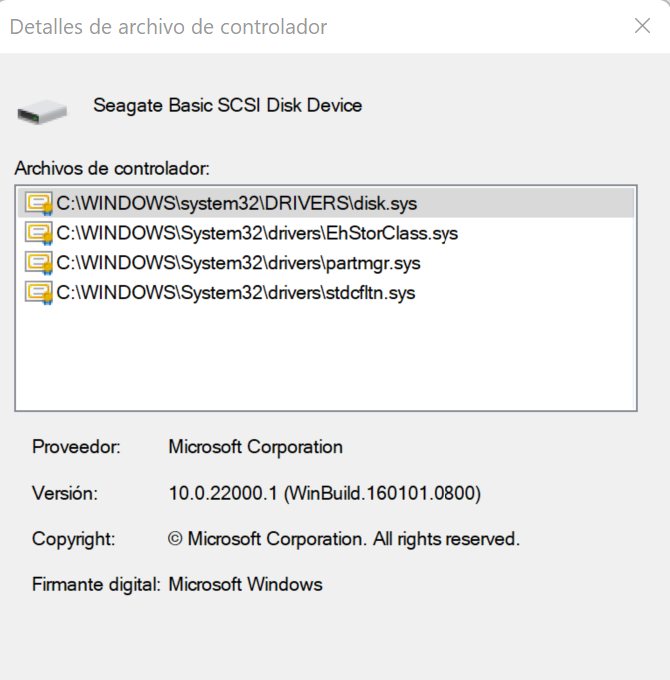Click empty area in driver files list

click(x=326, y=358)
